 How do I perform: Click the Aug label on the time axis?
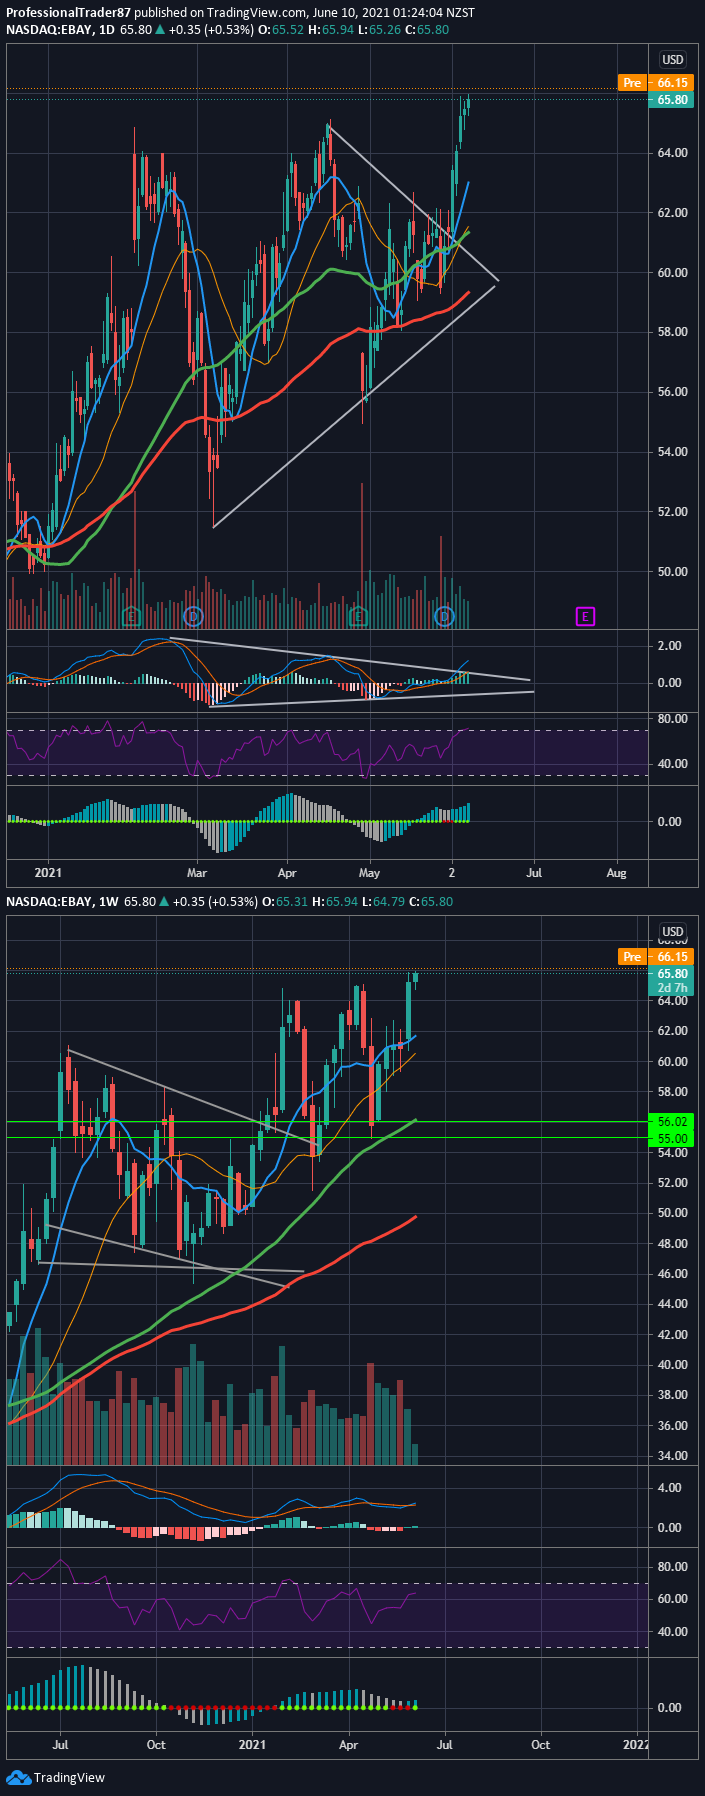tap(617, 873)
